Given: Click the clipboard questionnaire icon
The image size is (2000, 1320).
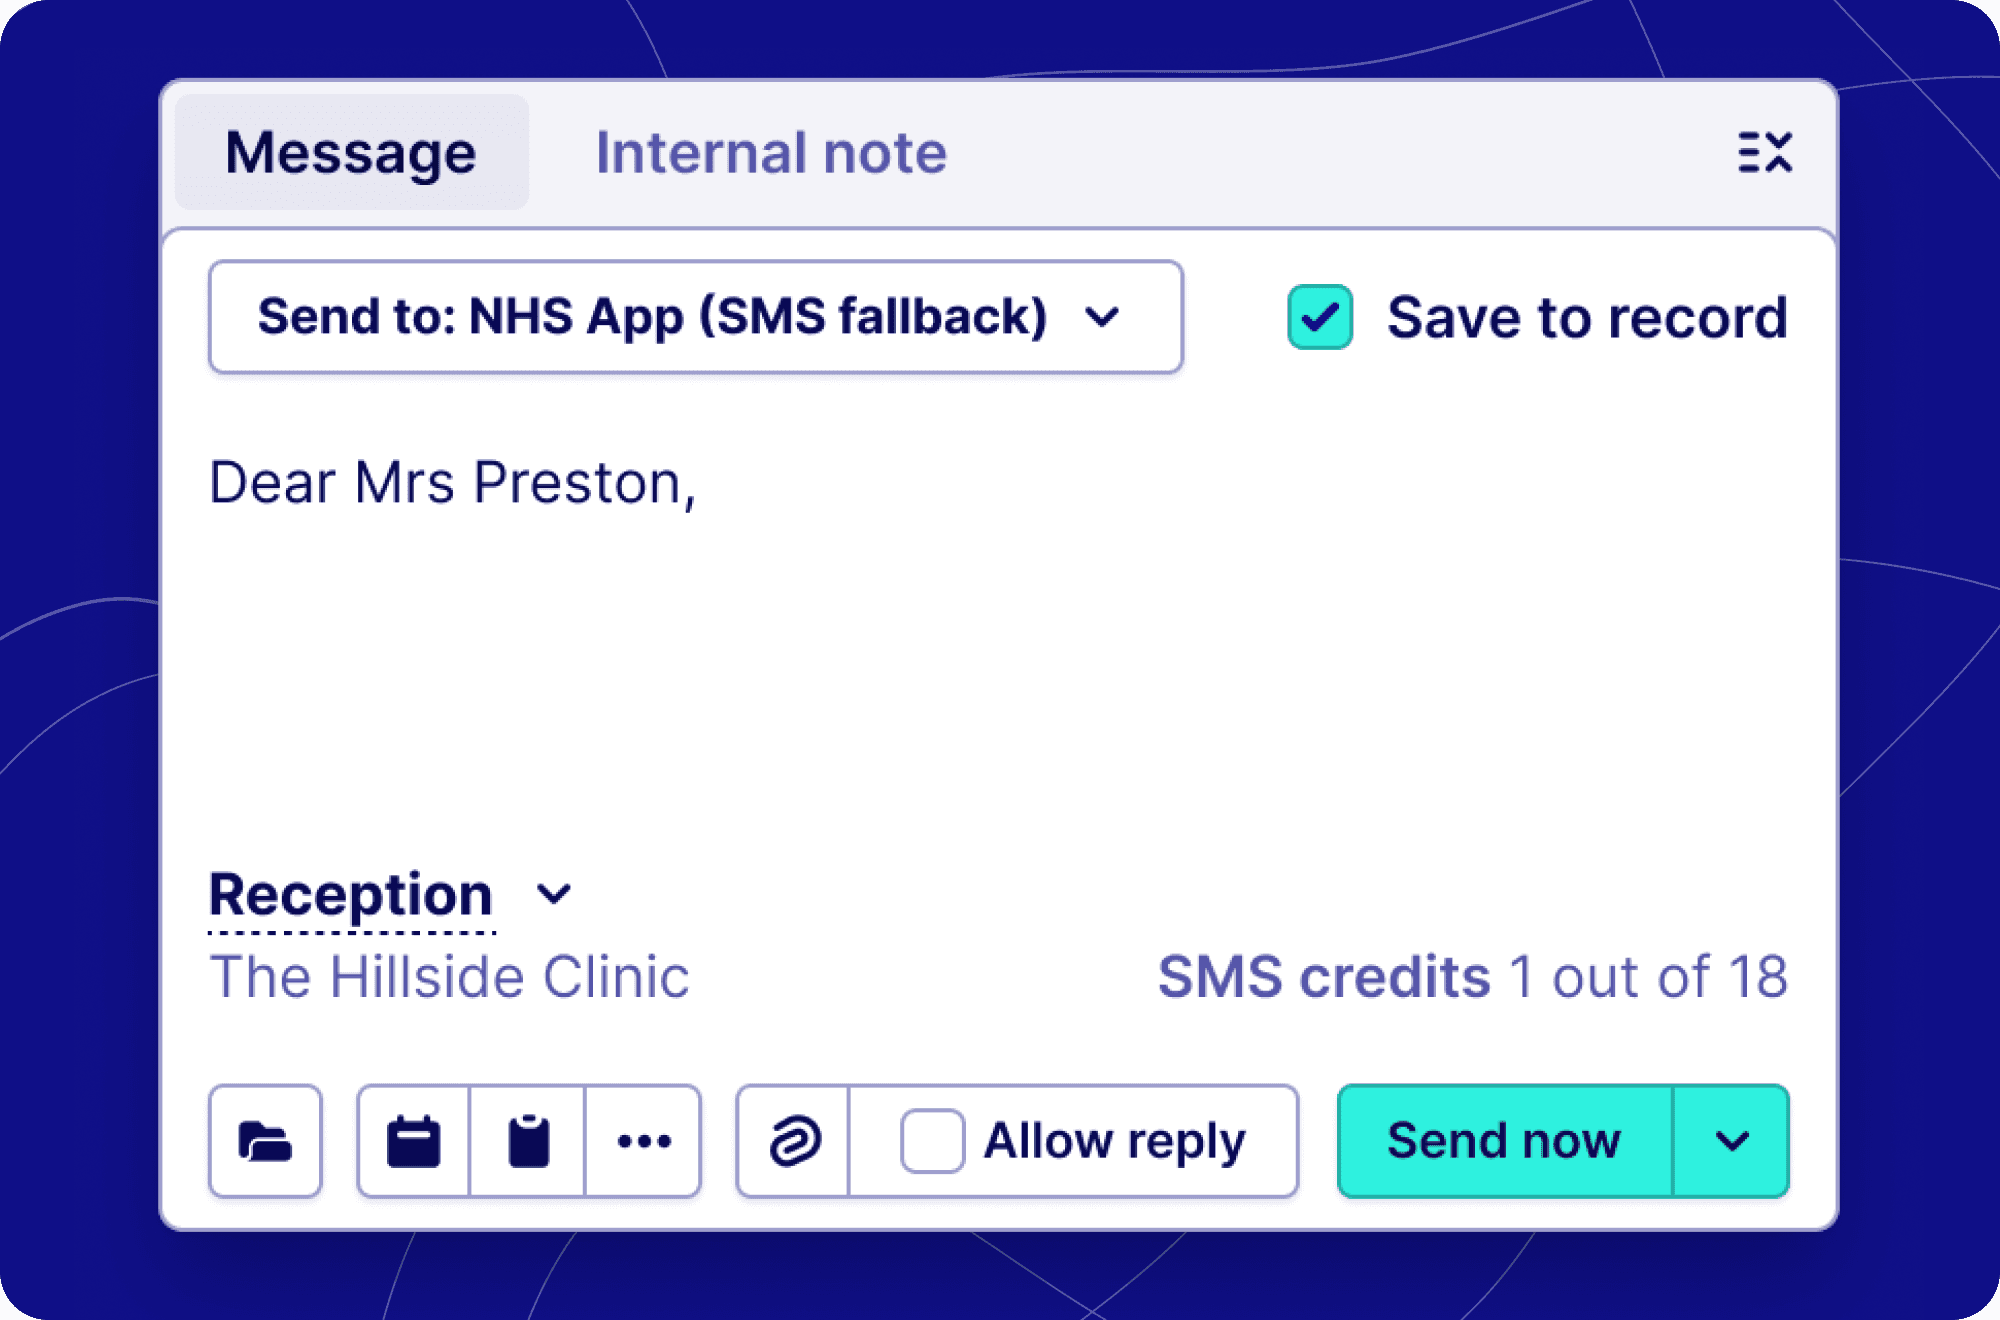Looking at the screenshot, I should click(x=528, y=1141).
